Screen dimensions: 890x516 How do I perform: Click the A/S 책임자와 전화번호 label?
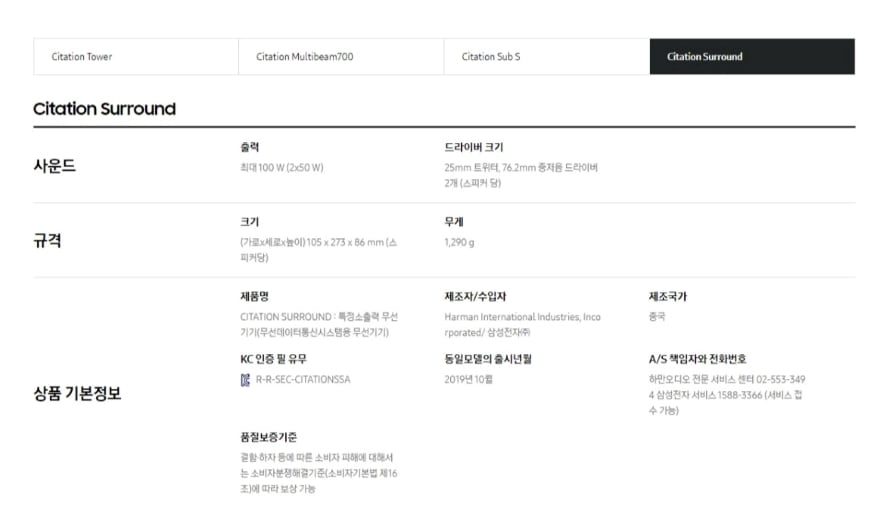point(697,359)
